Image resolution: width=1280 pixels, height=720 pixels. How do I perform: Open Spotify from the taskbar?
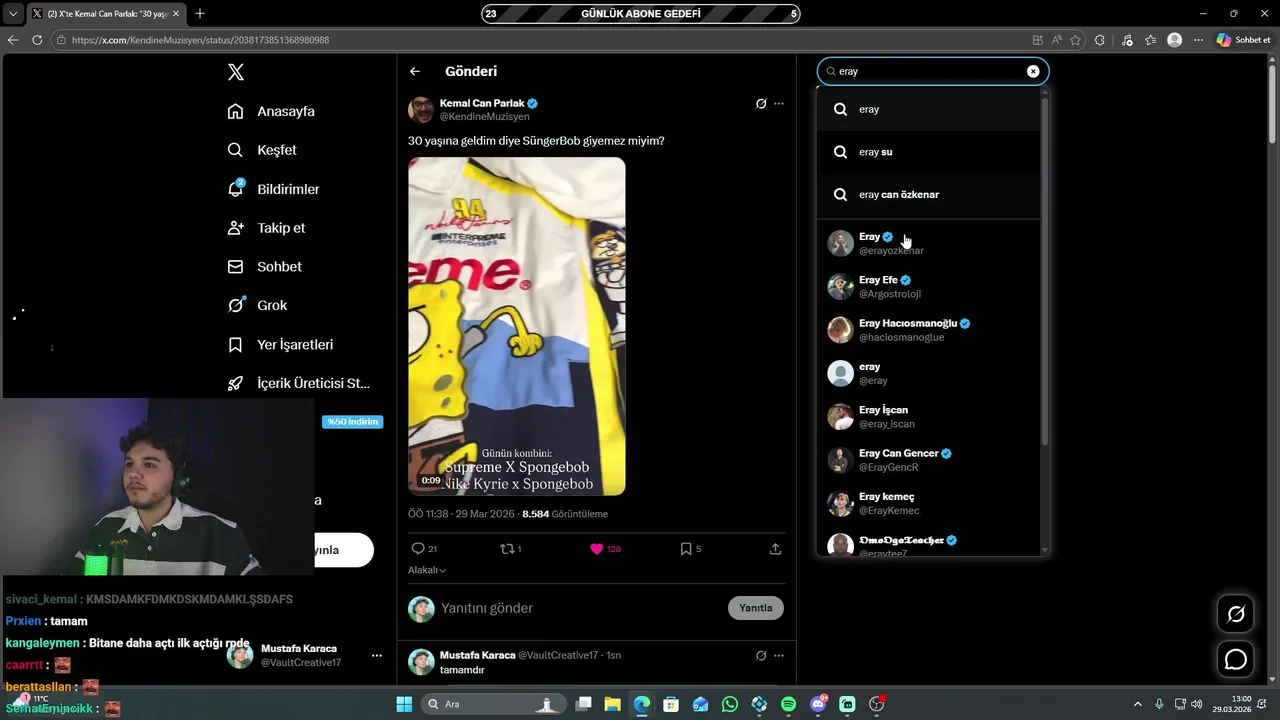(789, 704)
